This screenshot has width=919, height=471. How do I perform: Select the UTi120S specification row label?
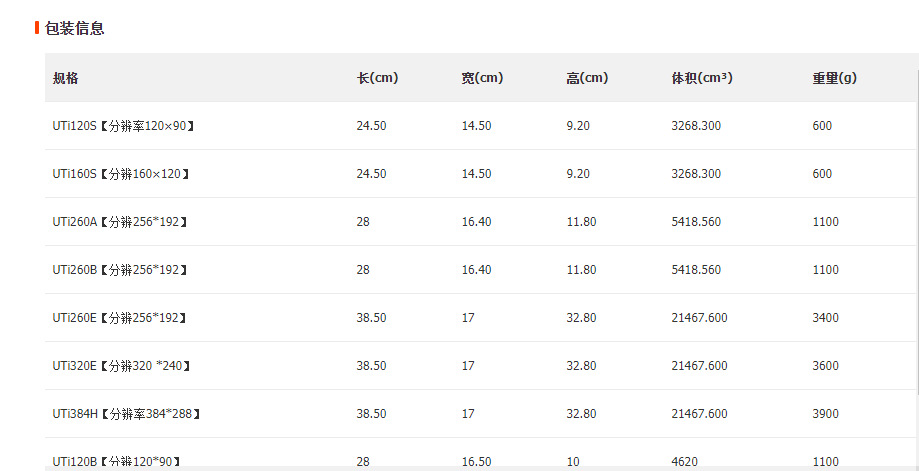(x=123, y=126)
